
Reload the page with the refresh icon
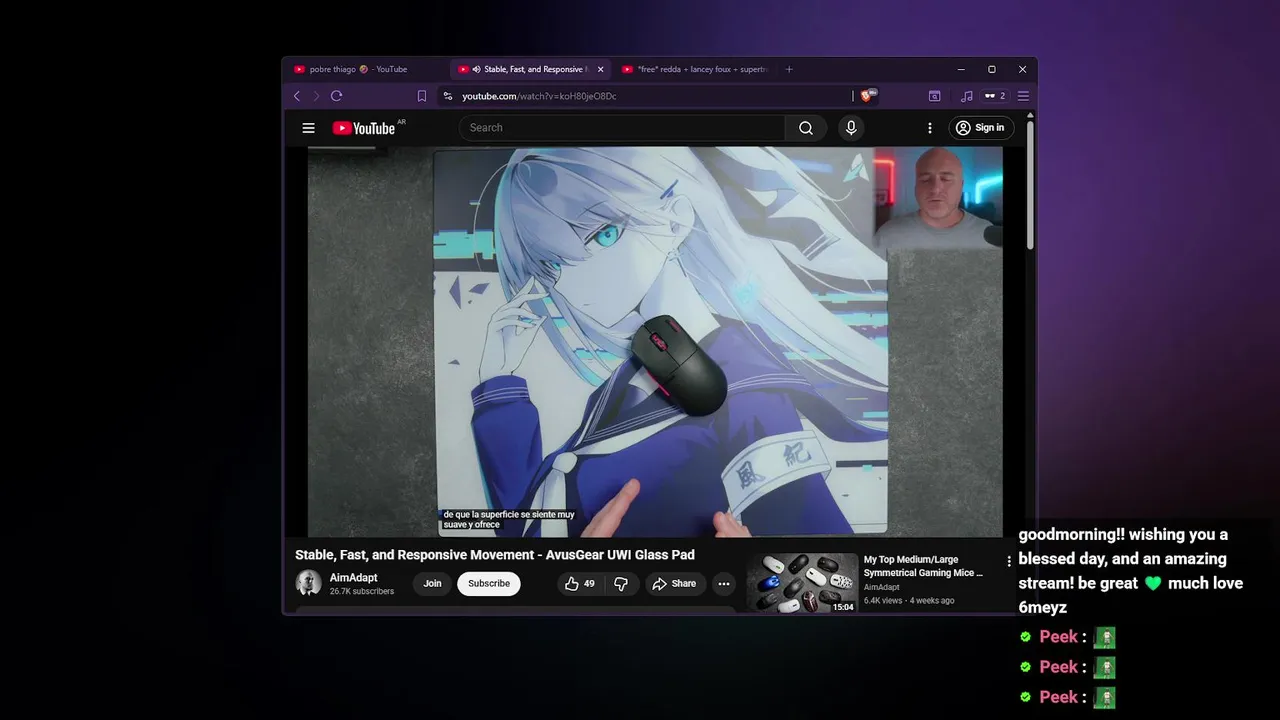[336, 96]
